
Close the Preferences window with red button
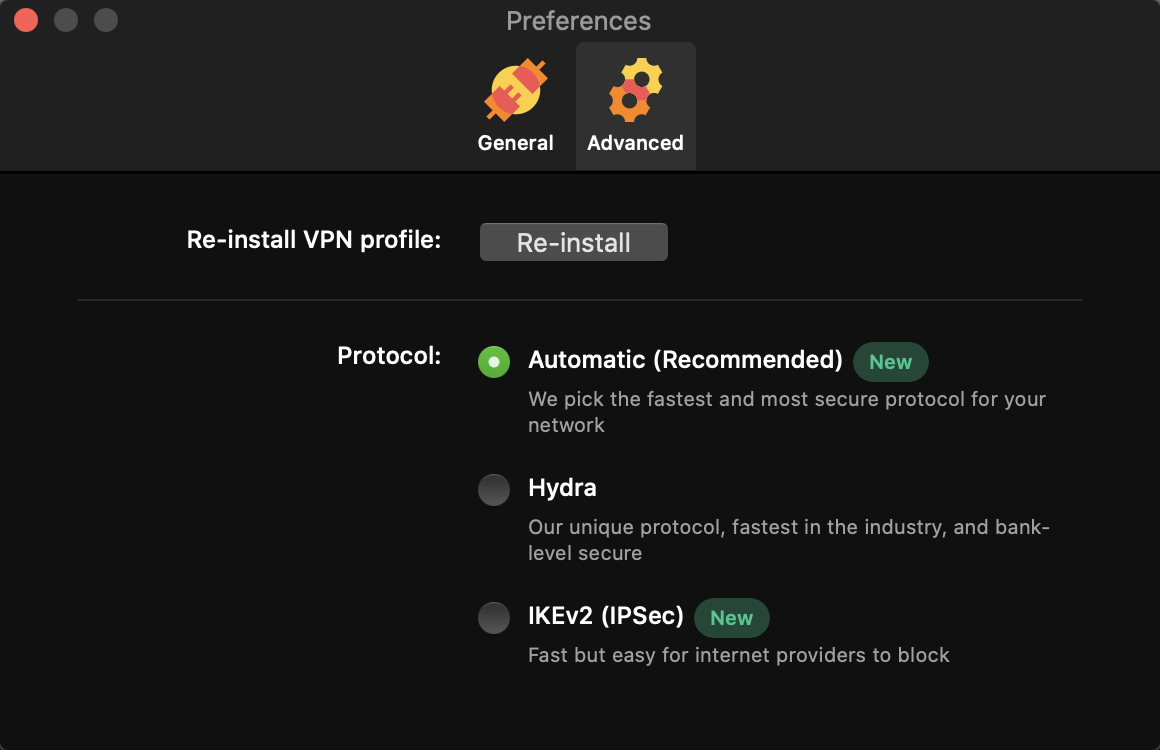click(26, 20)
